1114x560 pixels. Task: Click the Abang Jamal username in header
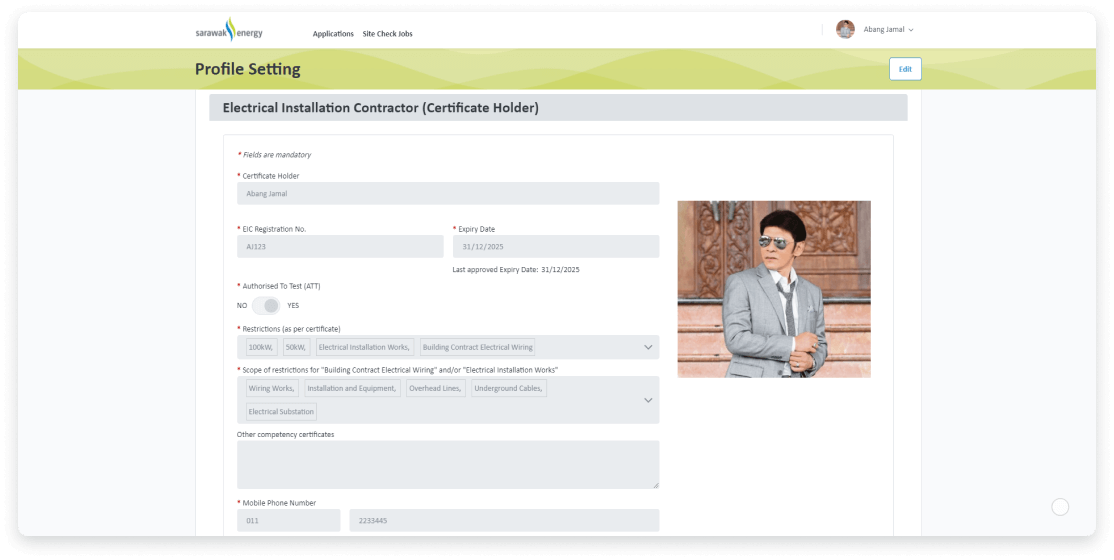[884, 30]
